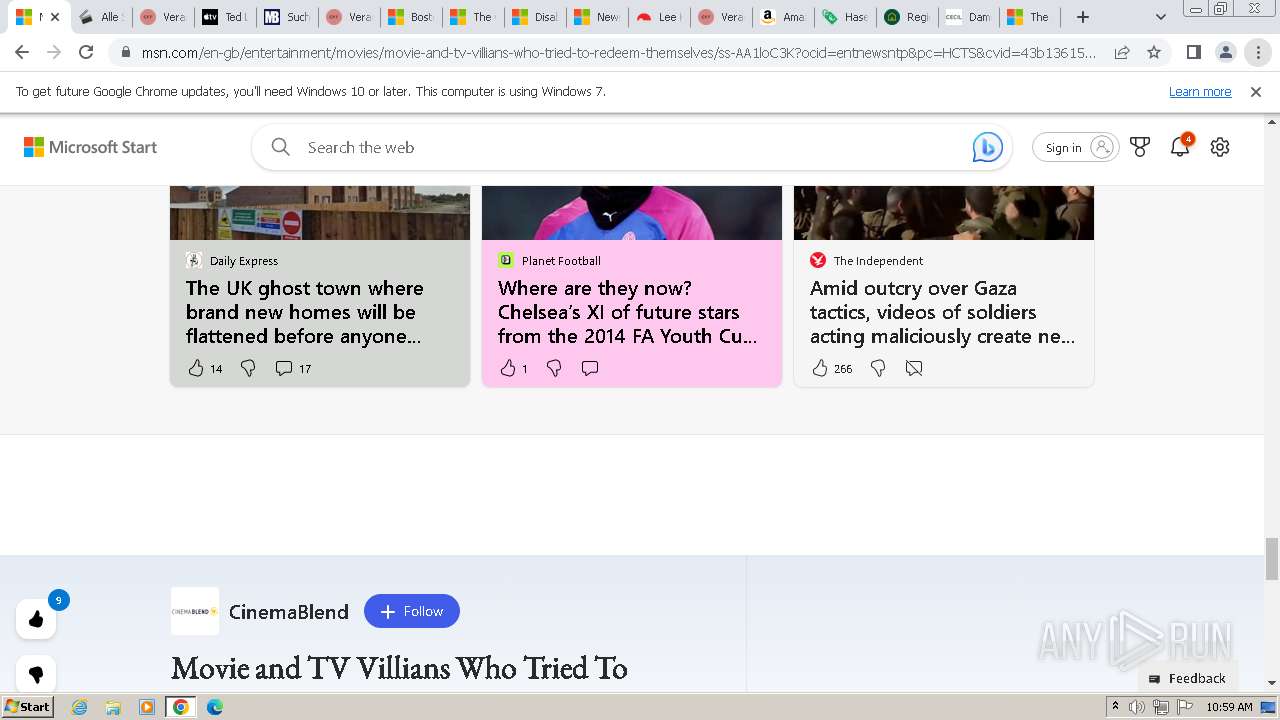Close the current MSN tab
This screenshot has width=1280, height=720.
(x=54, y=17)
